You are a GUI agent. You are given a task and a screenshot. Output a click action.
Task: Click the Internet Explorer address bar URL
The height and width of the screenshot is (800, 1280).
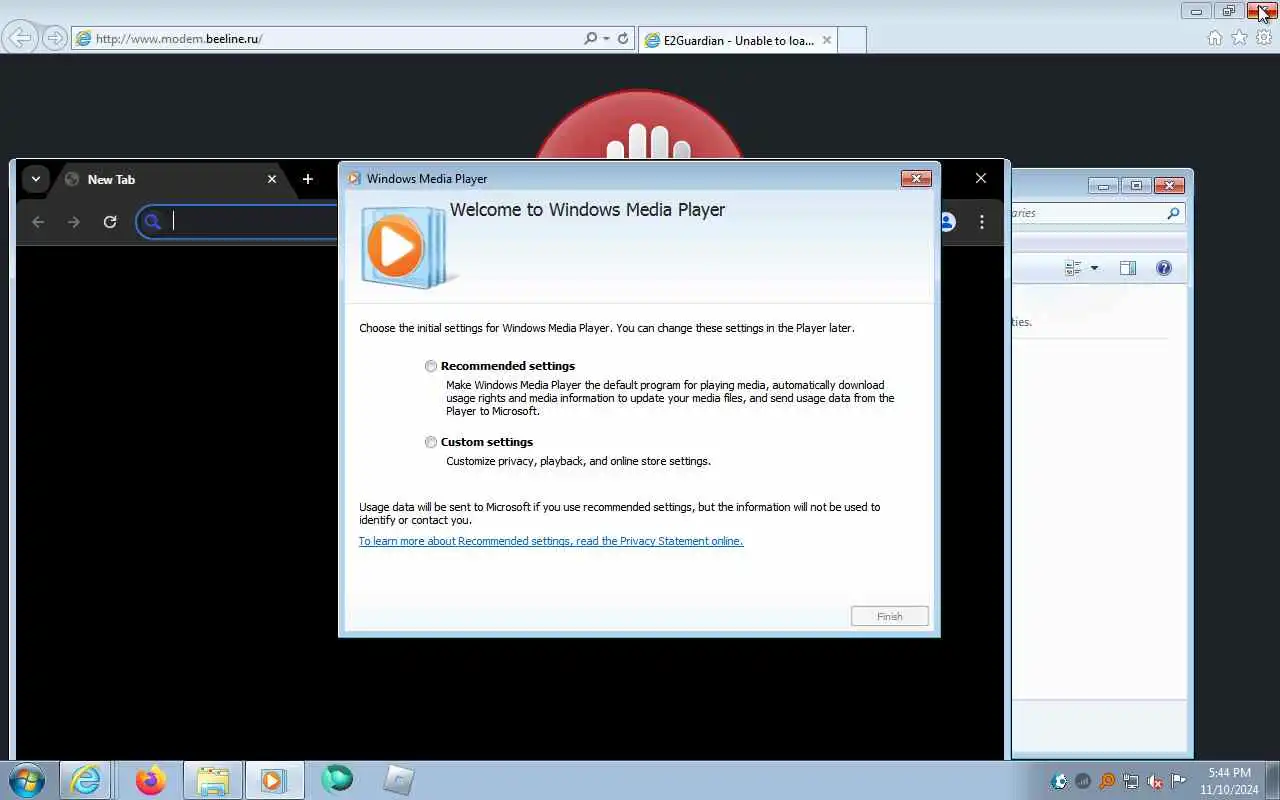click(179, 39)
